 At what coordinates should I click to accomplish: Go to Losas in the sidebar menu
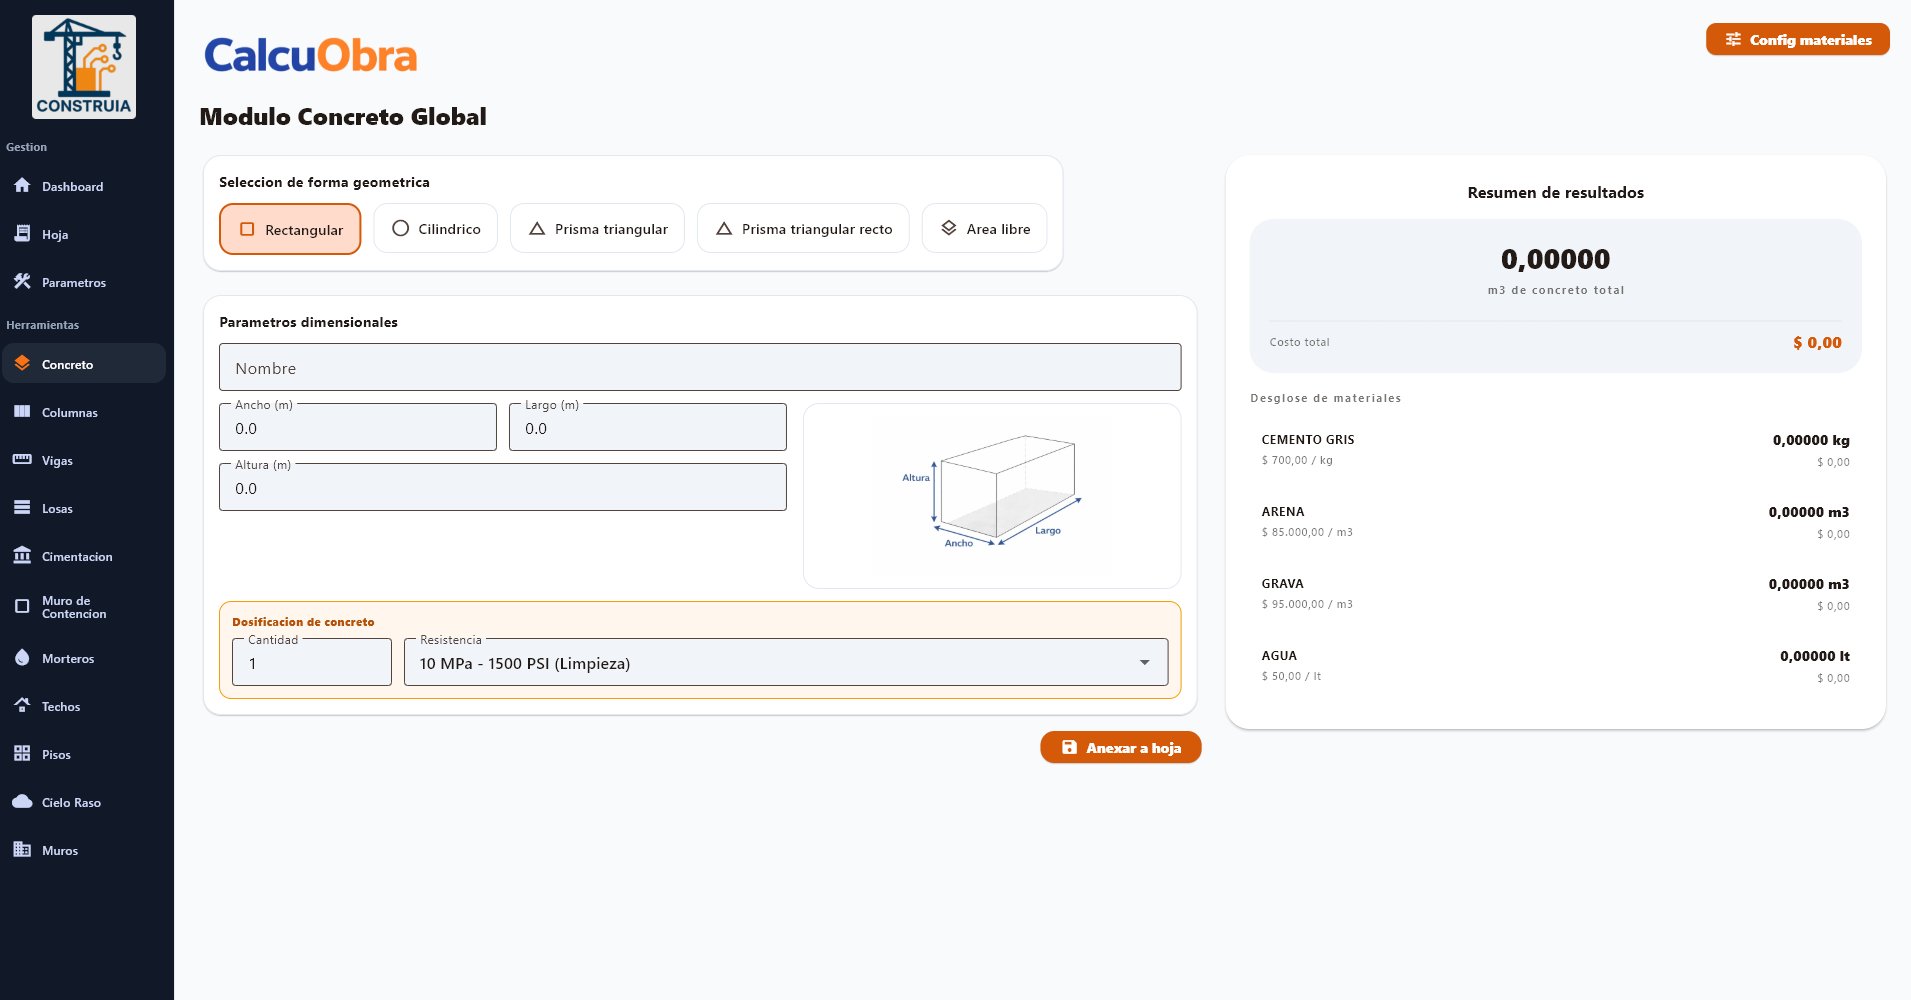pyautogui.click(x=57, y=508)
